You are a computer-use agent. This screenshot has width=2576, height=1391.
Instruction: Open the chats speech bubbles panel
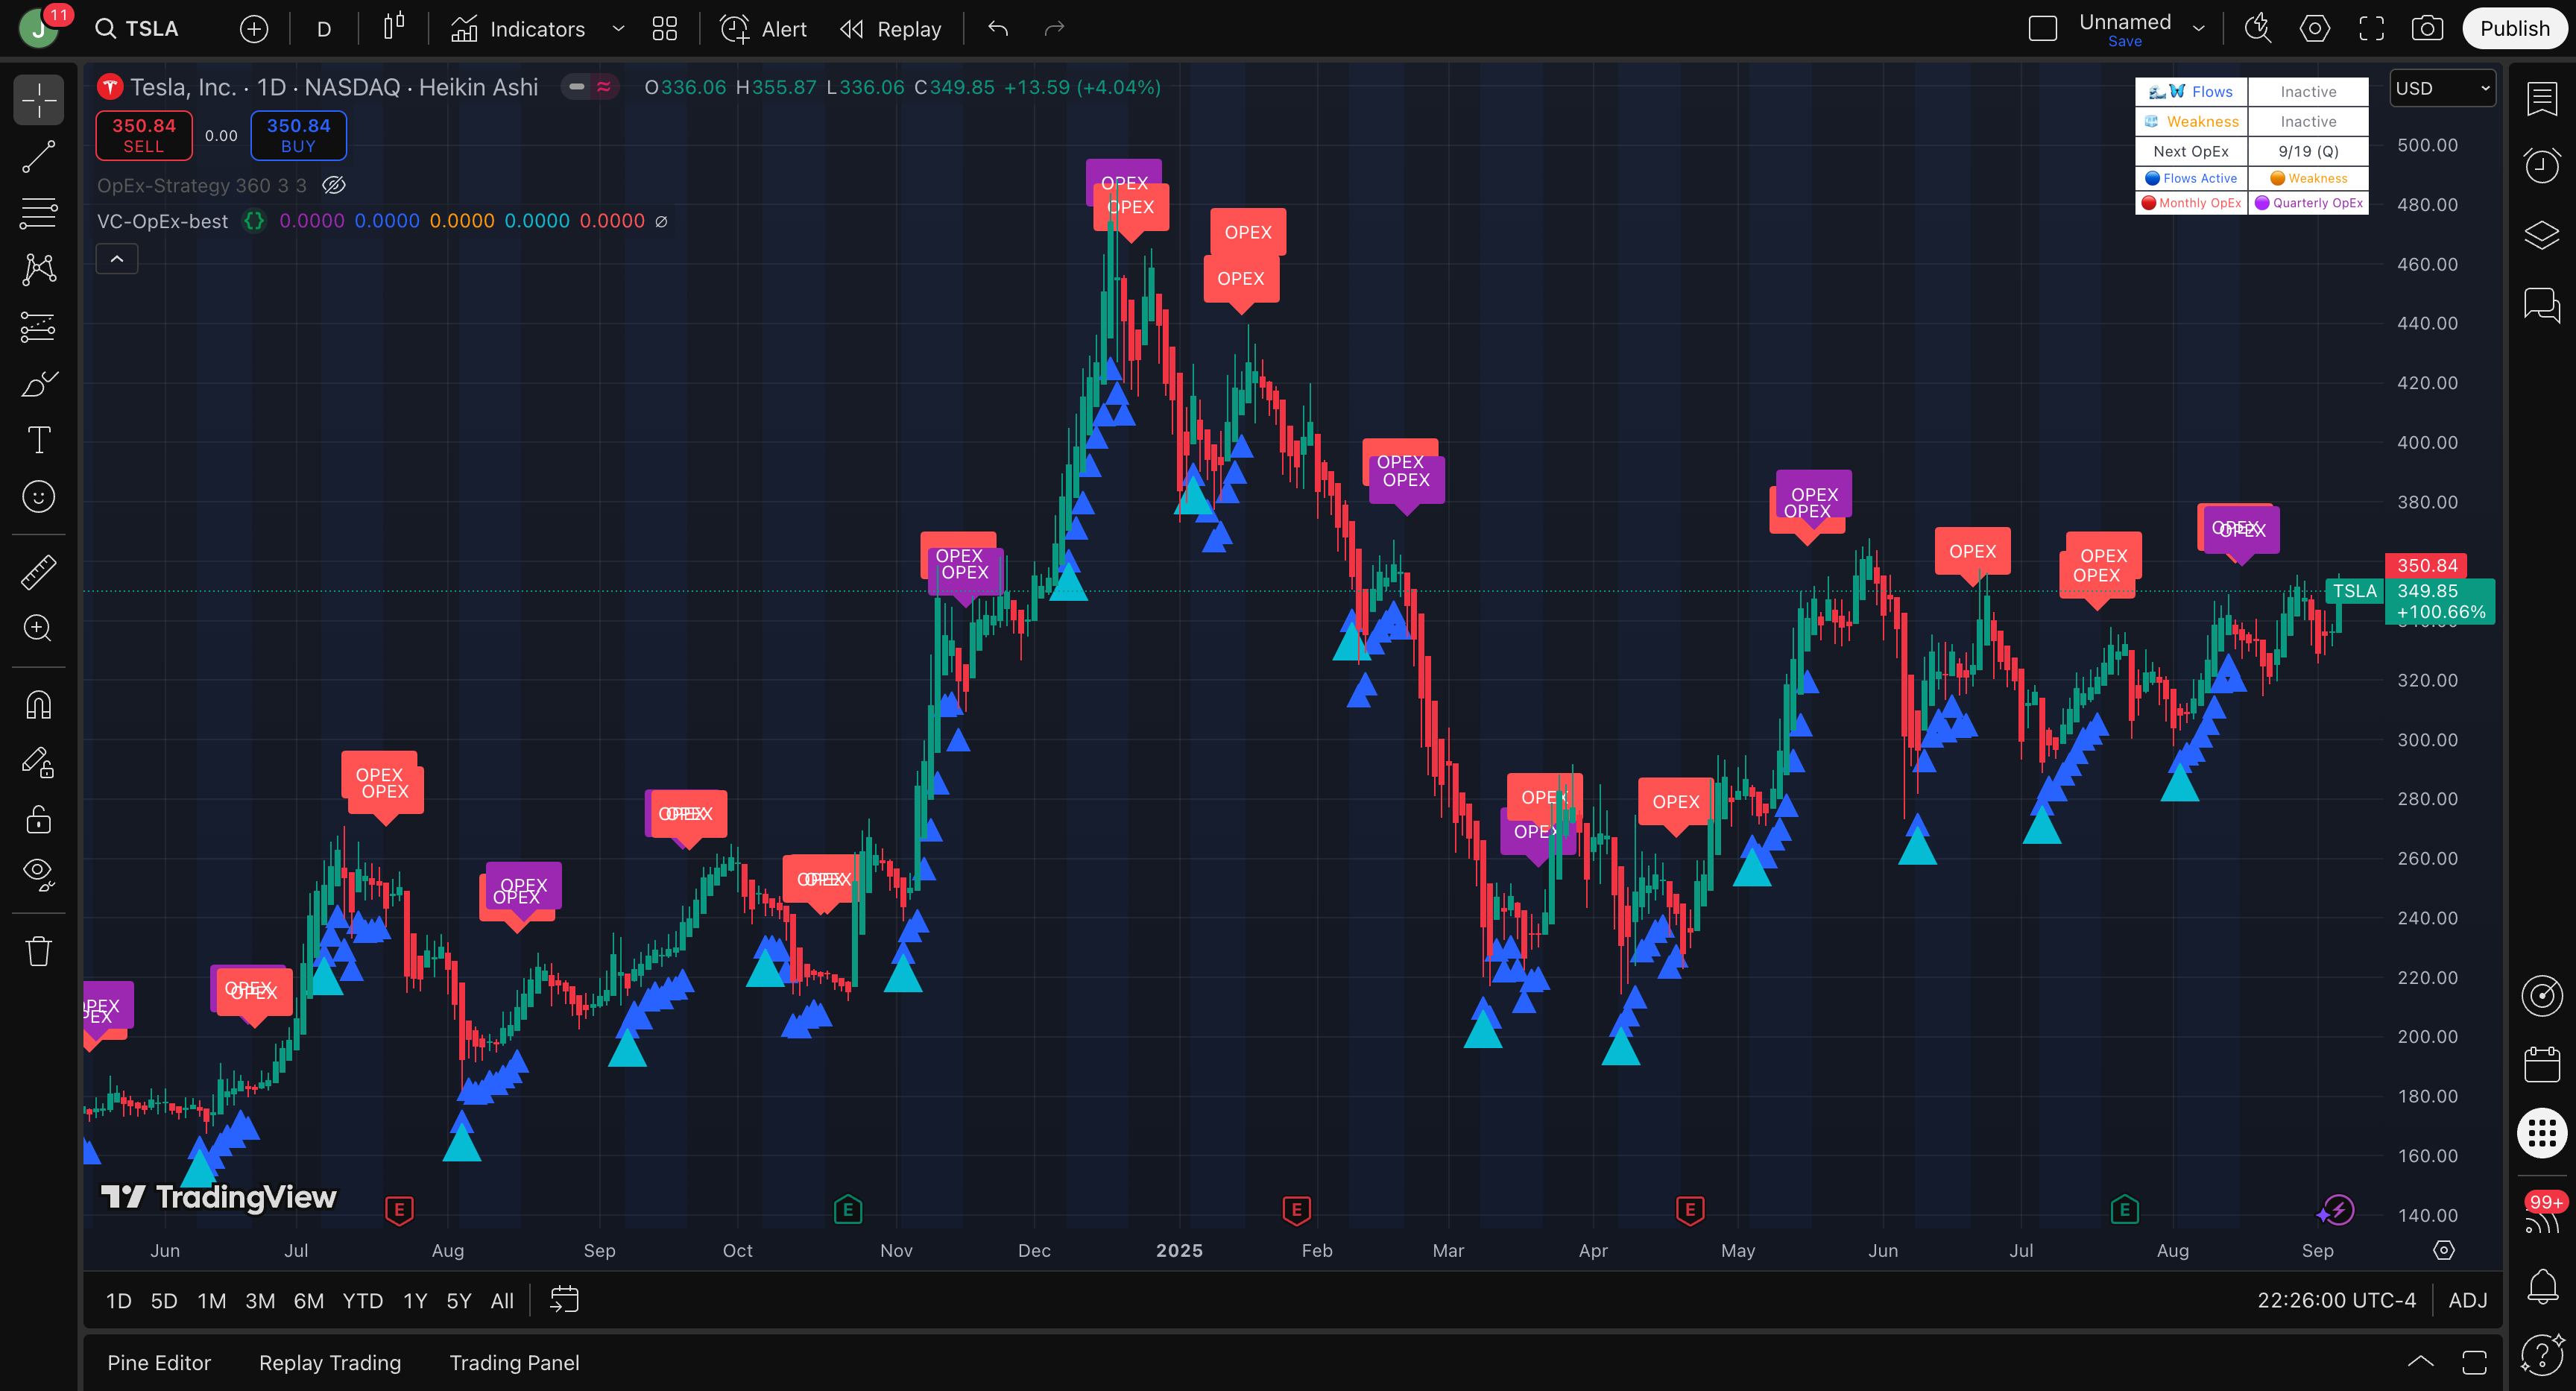coord(2542,305)
